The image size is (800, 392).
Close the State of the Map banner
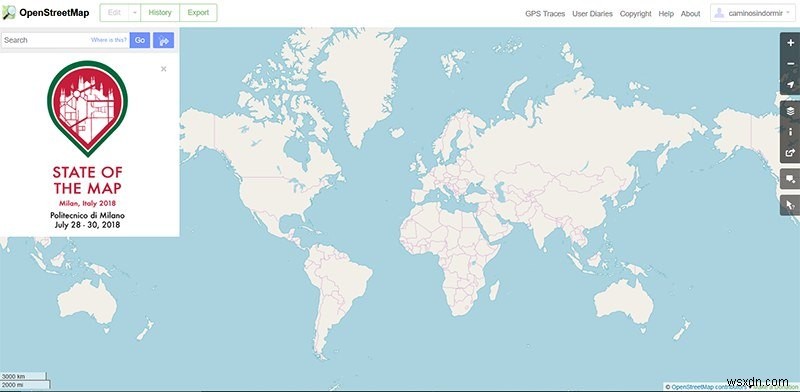163,69
